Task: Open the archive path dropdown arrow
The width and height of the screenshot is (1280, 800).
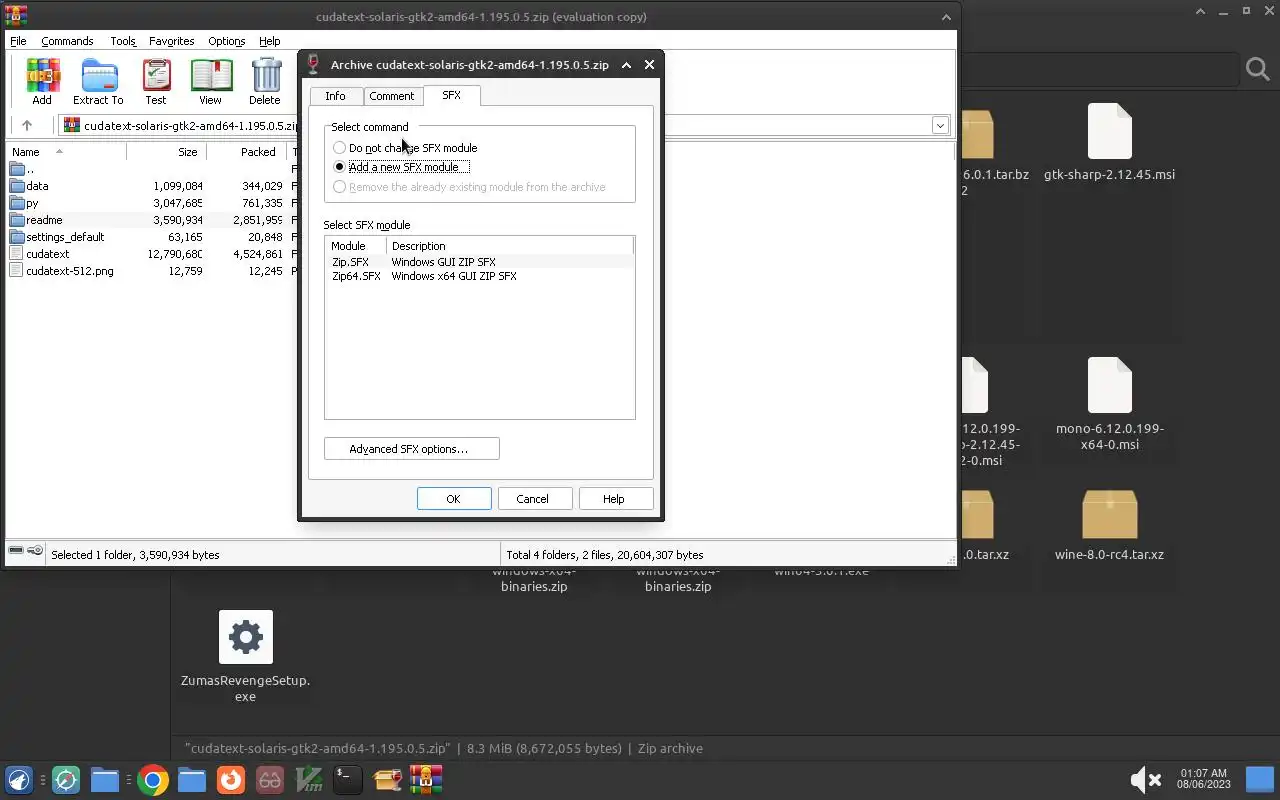Action: (940, 125)
